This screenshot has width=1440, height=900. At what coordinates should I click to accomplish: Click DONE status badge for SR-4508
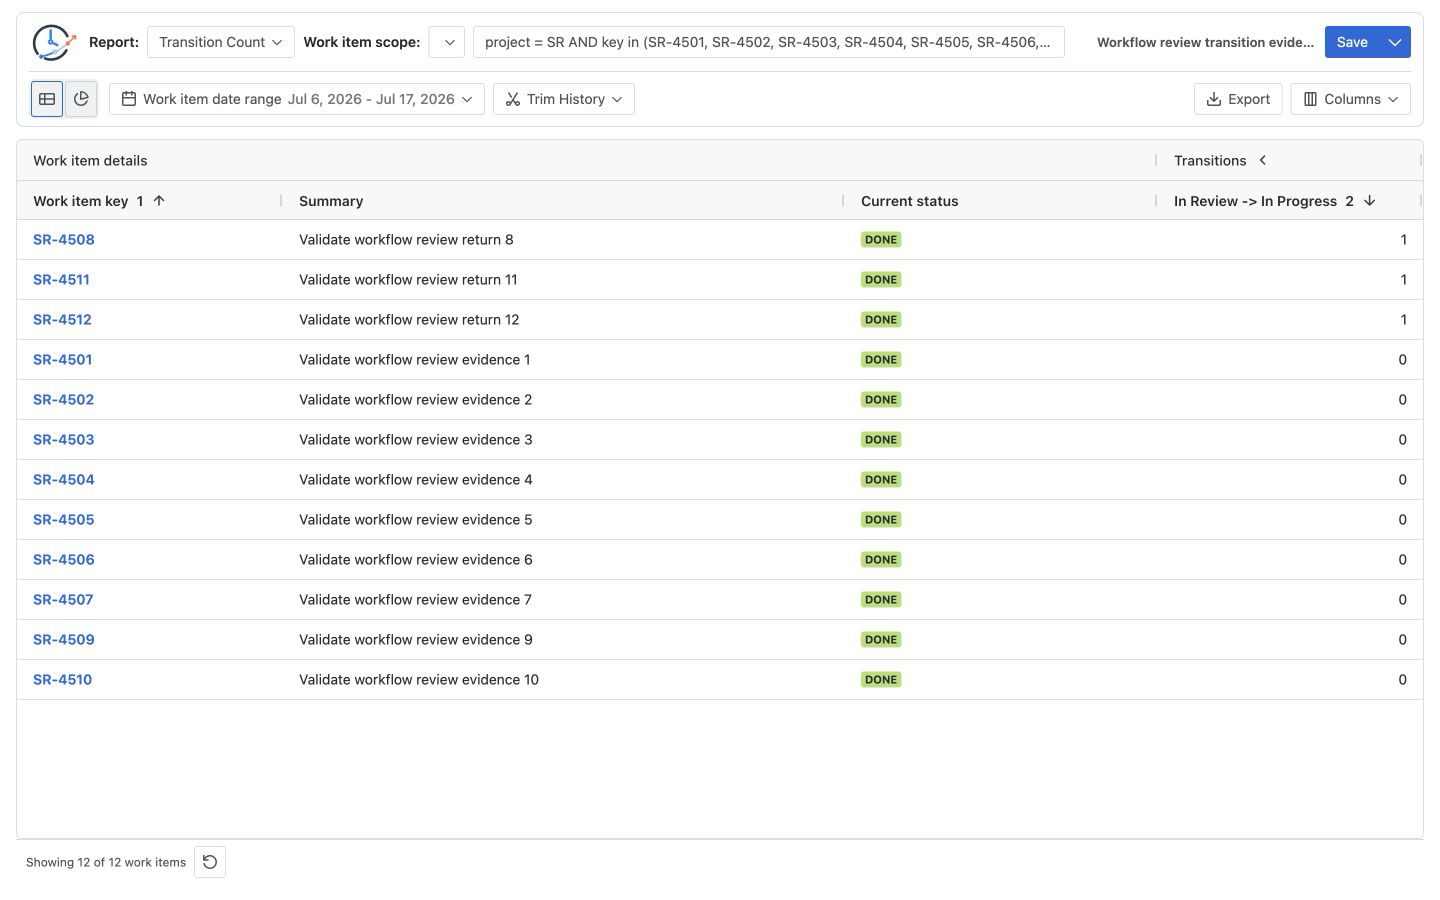881,240
